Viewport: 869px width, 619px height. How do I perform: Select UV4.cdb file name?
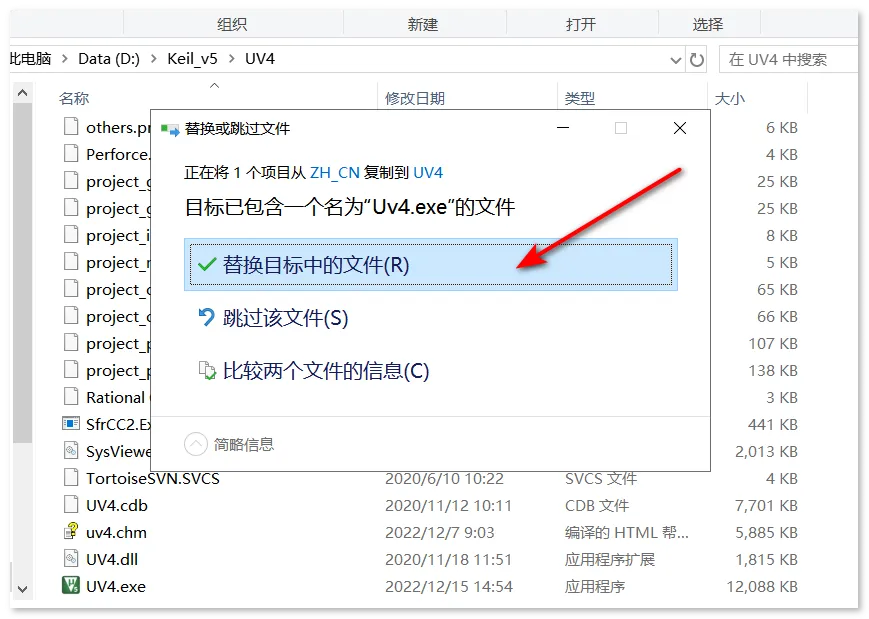coord(117,505)
